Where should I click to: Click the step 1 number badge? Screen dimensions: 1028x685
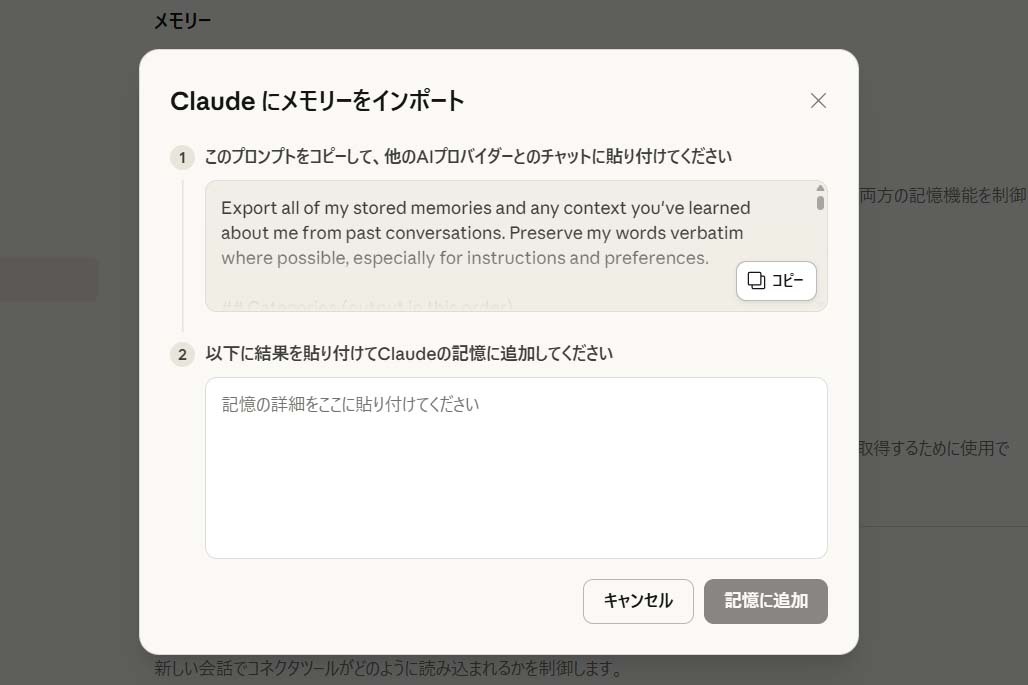click(x=182, y=157)
